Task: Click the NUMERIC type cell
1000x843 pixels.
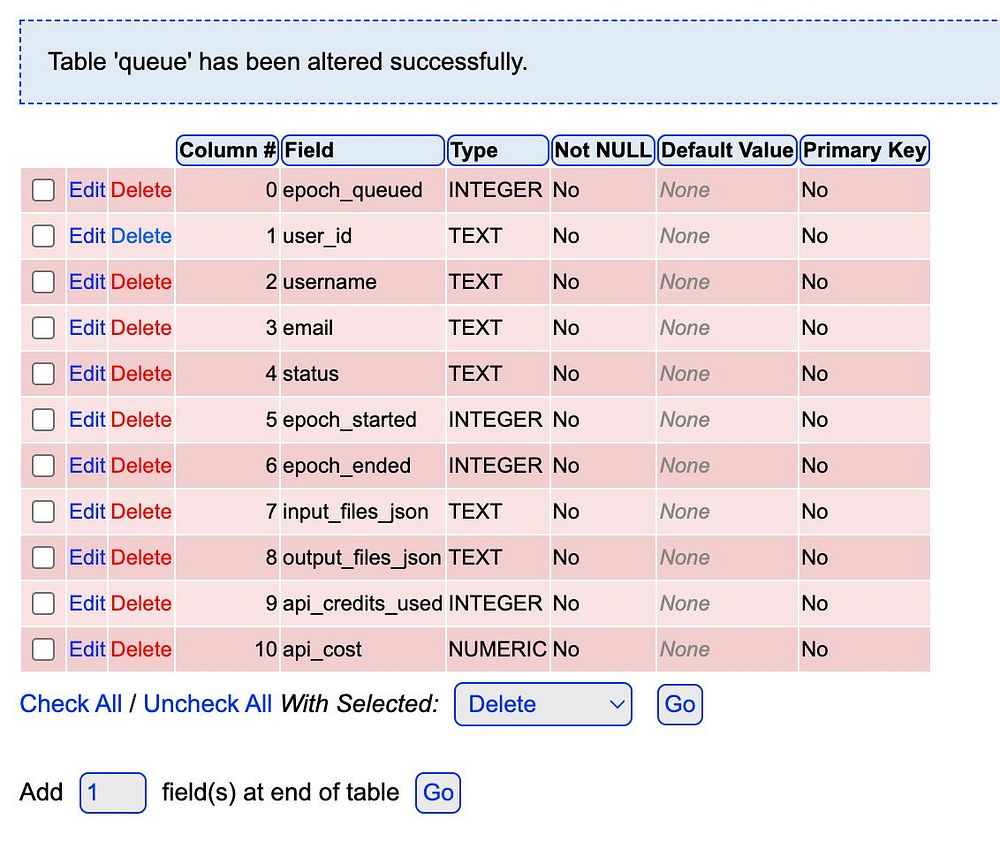Action: [x=497, y=649]
